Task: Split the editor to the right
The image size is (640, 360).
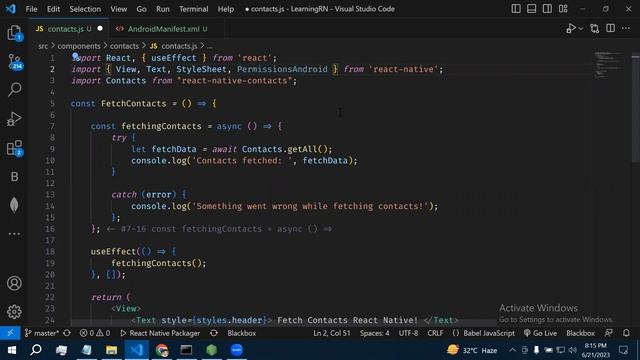Action: coord(610,28)
